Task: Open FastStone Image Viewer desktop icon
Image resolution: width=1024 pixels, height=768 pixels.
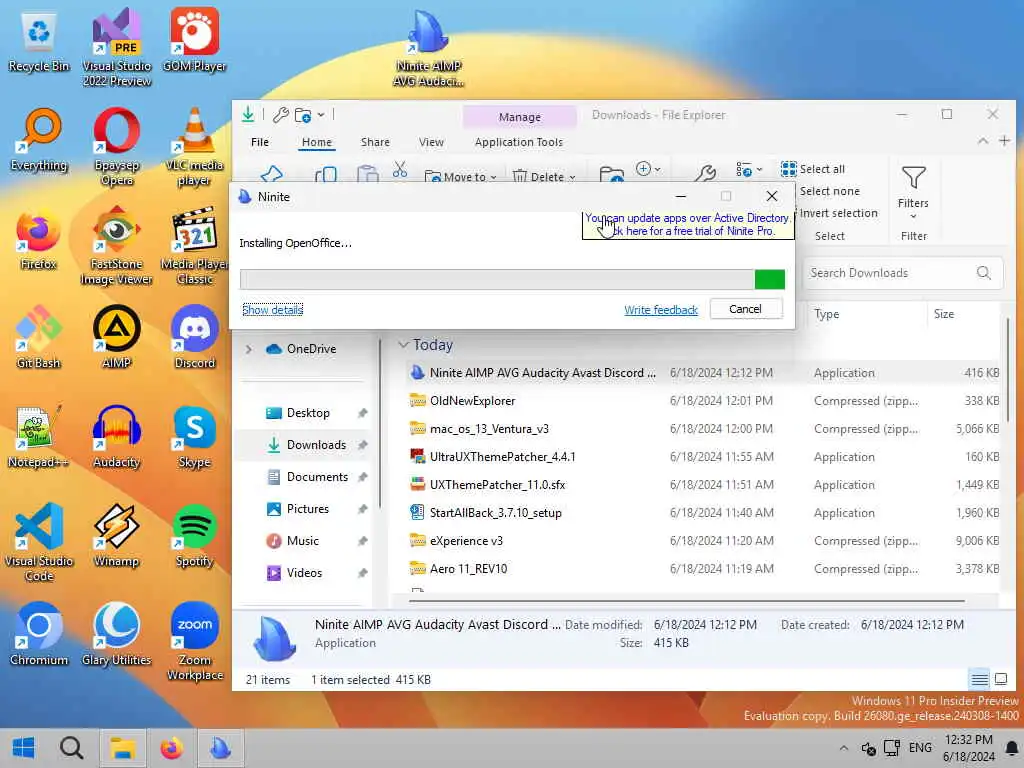Action: pos(116,246)
